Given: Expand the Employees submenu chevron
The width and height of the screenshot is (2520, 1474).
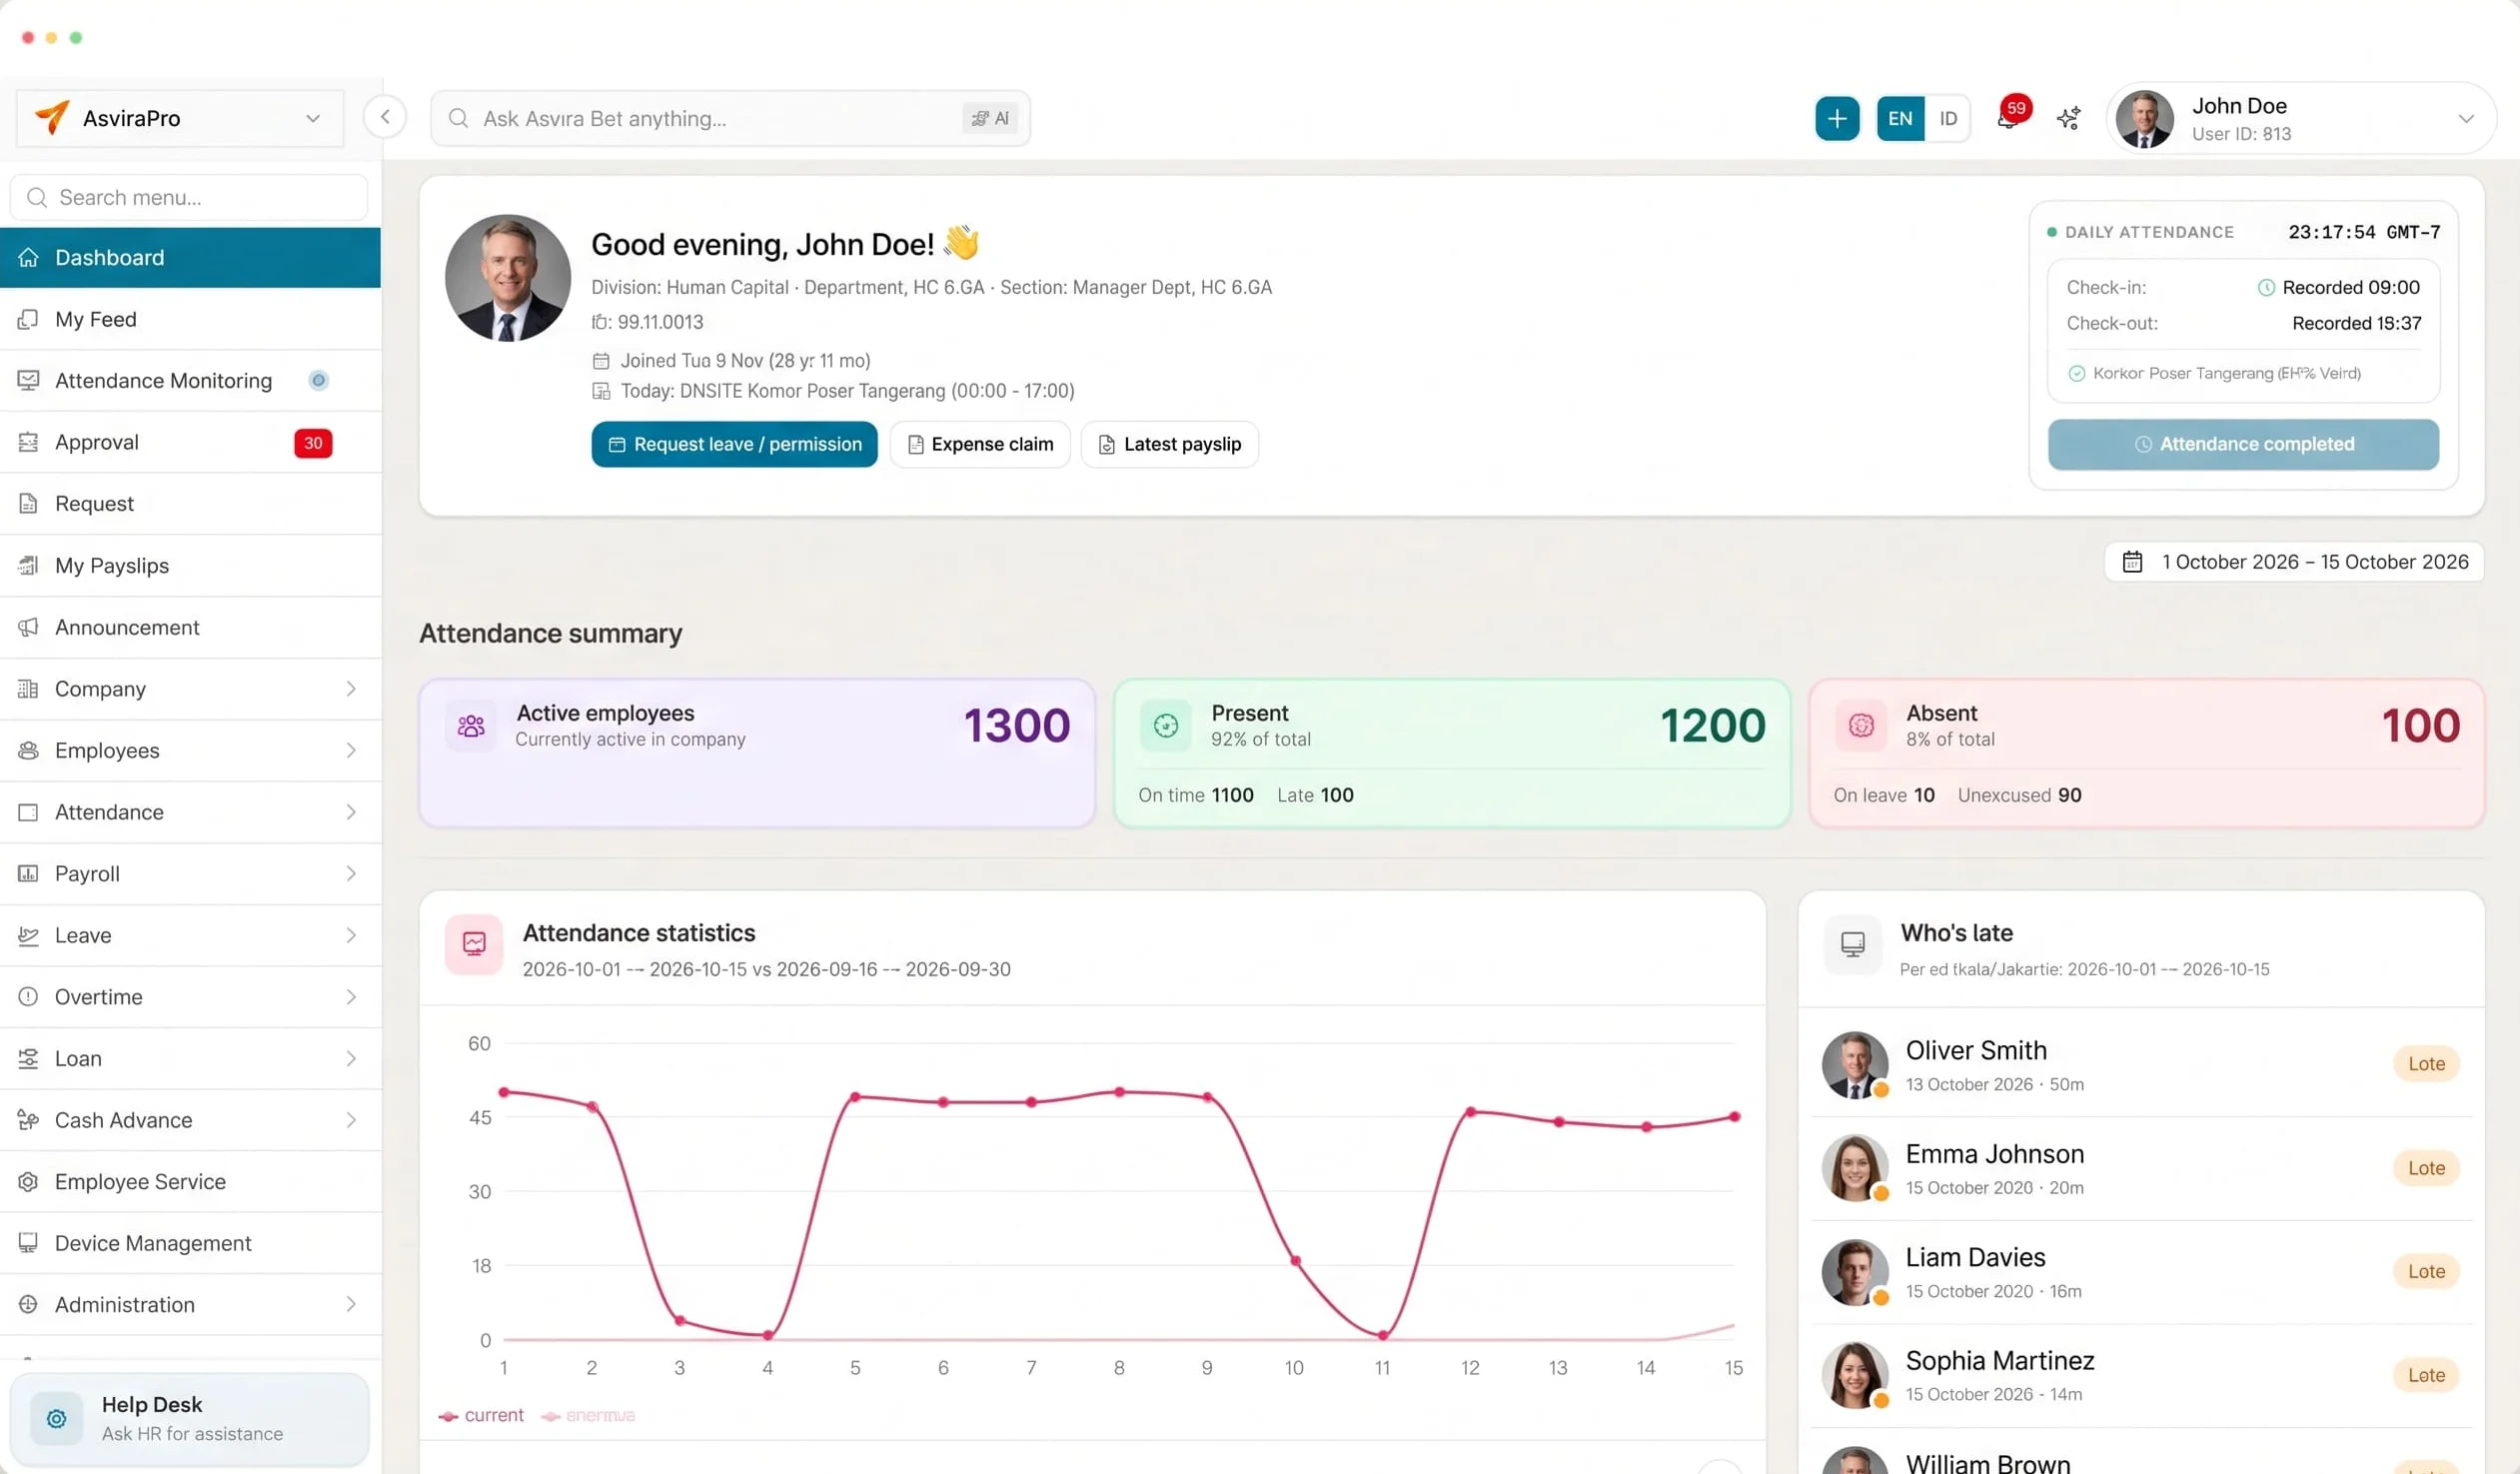Looking at the screenshot, I should coord(351,750).
